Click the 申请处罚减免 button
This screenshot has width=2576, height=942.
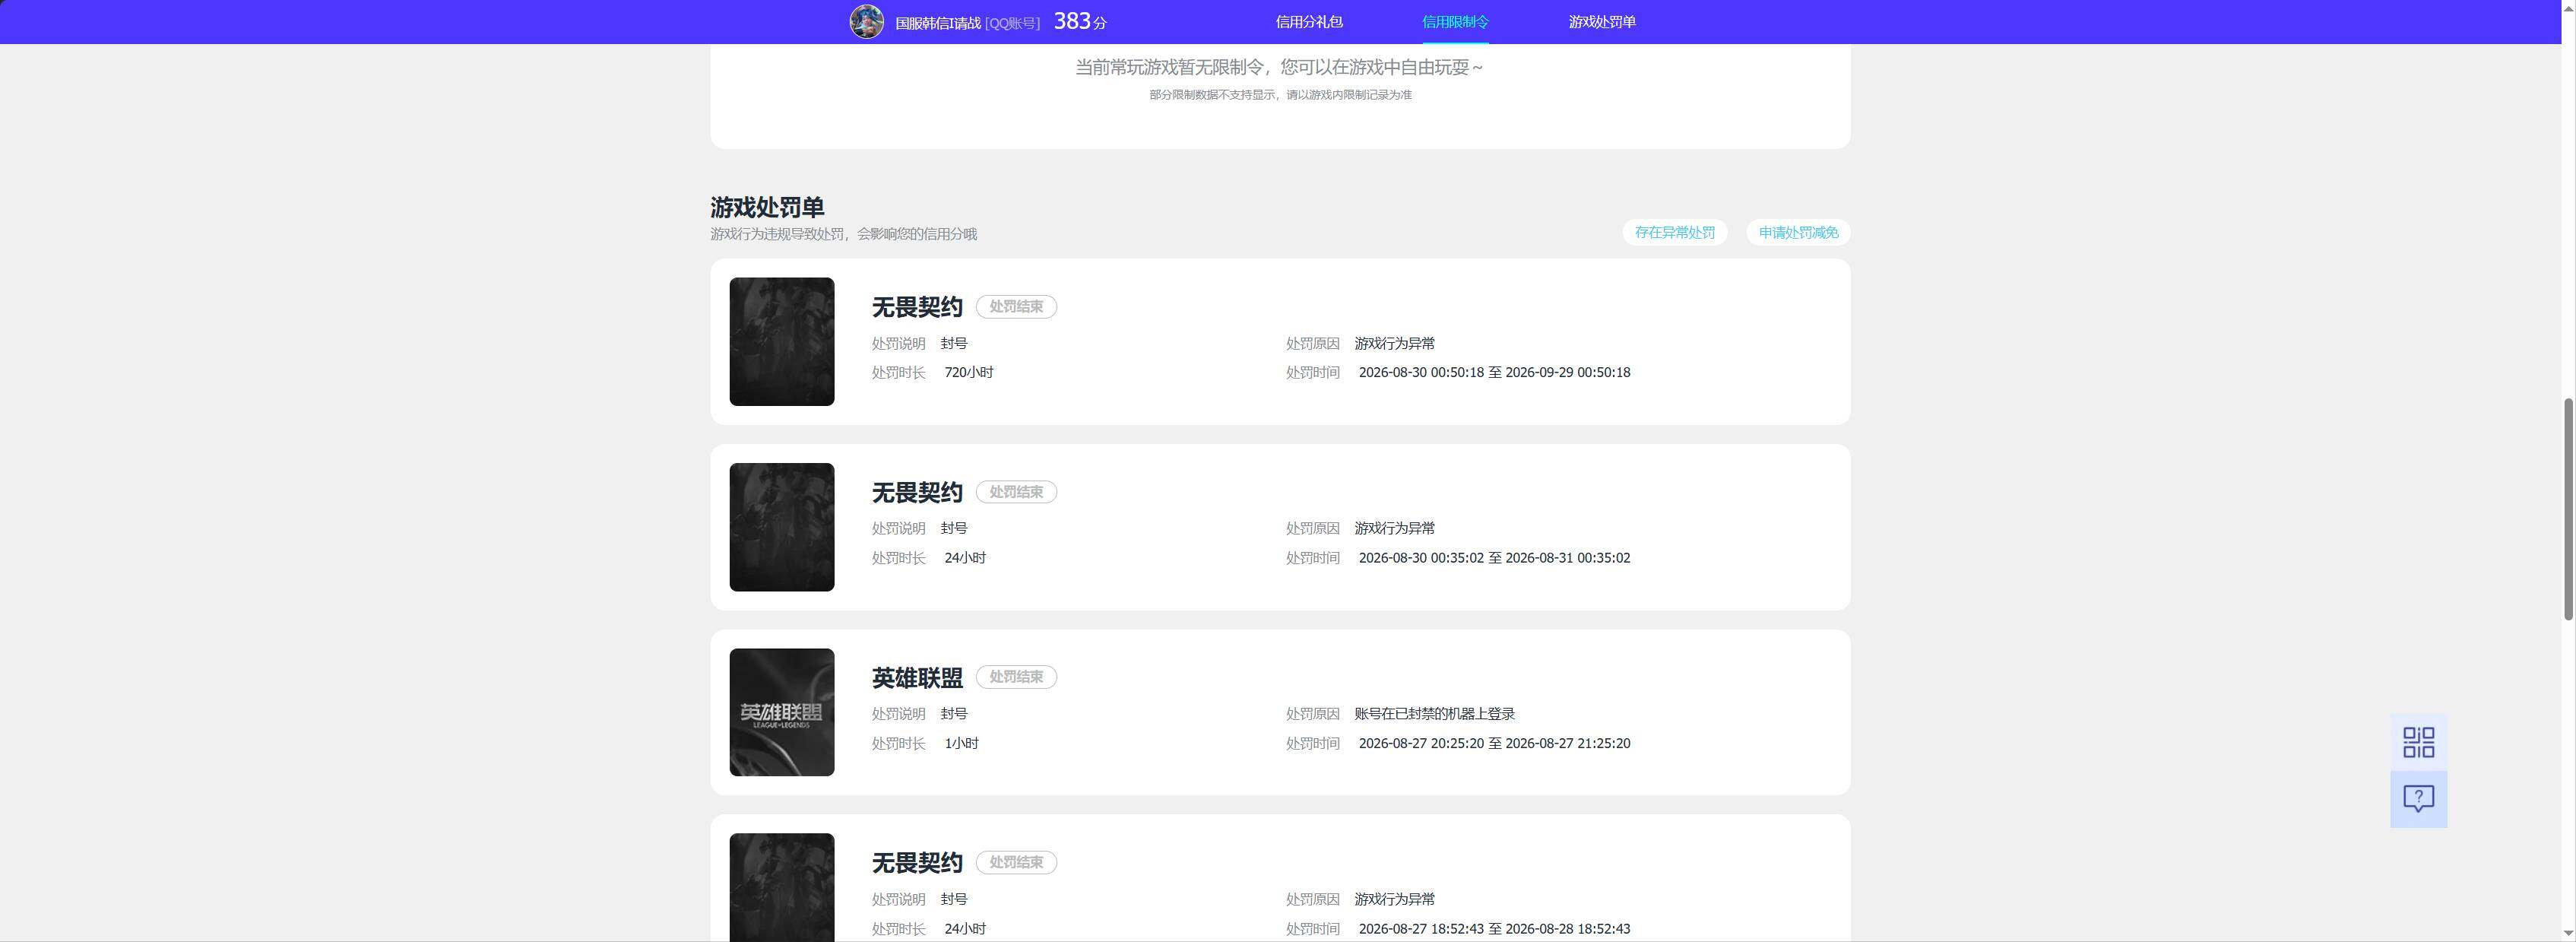tap(1798, 232)
